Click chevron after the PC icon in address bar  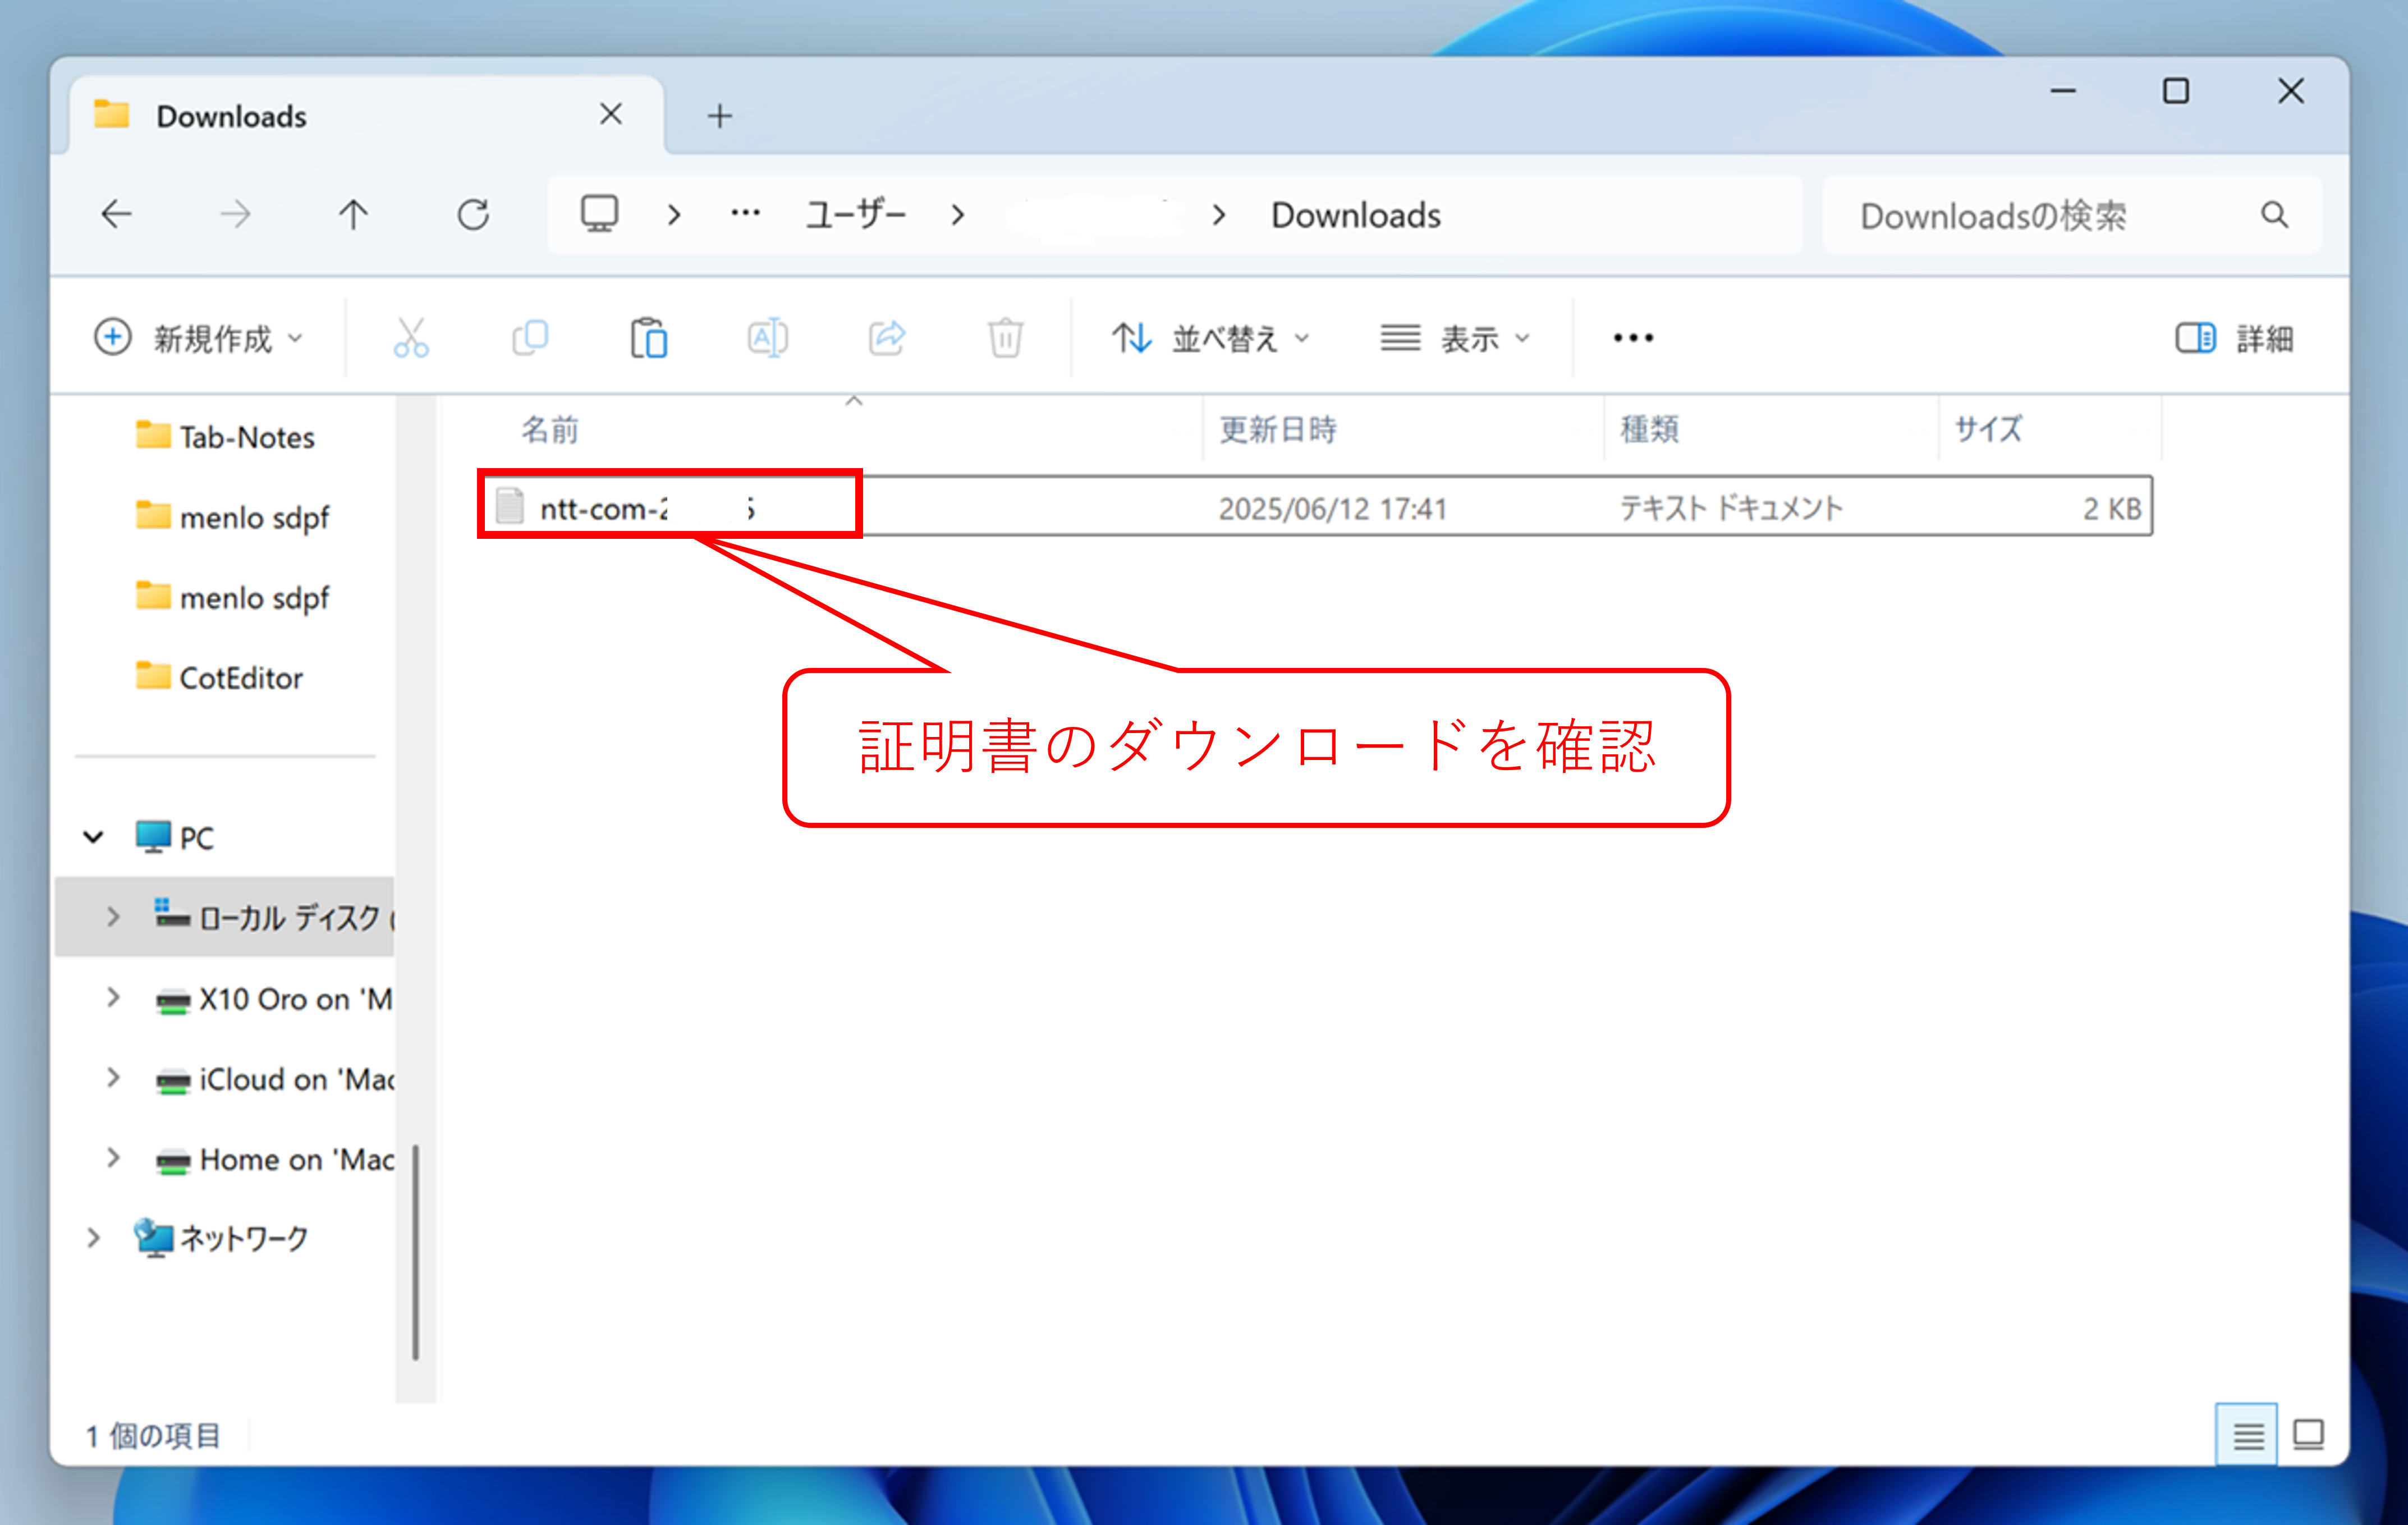point(674,214)
